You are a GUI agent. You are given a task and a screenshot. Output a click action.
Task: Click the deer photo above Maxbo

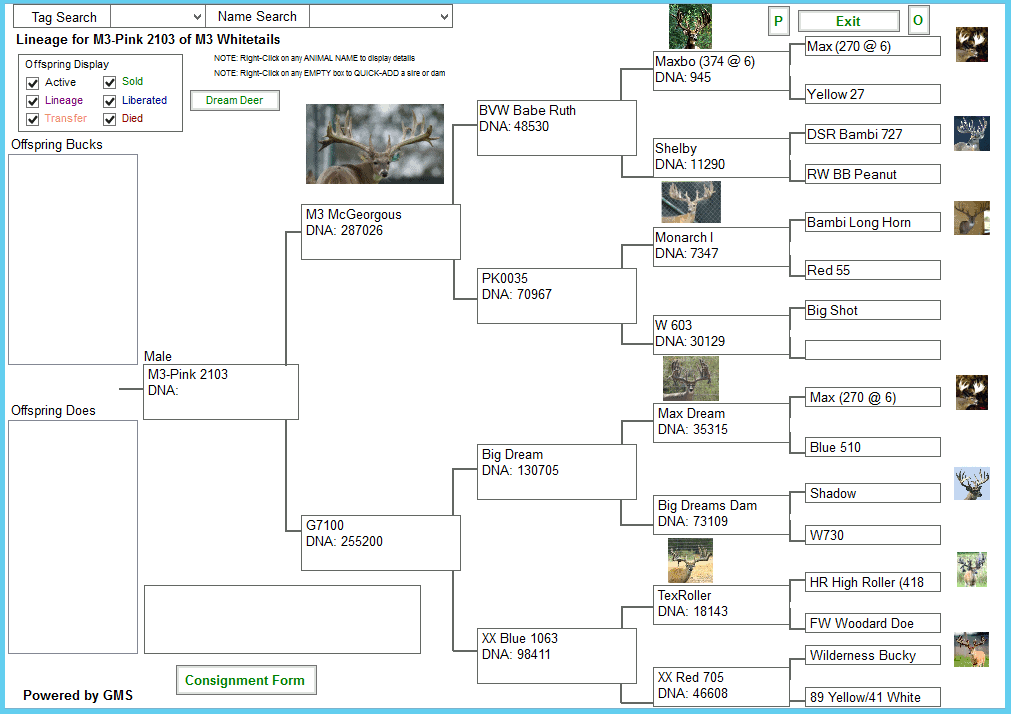tap(690, 27)
